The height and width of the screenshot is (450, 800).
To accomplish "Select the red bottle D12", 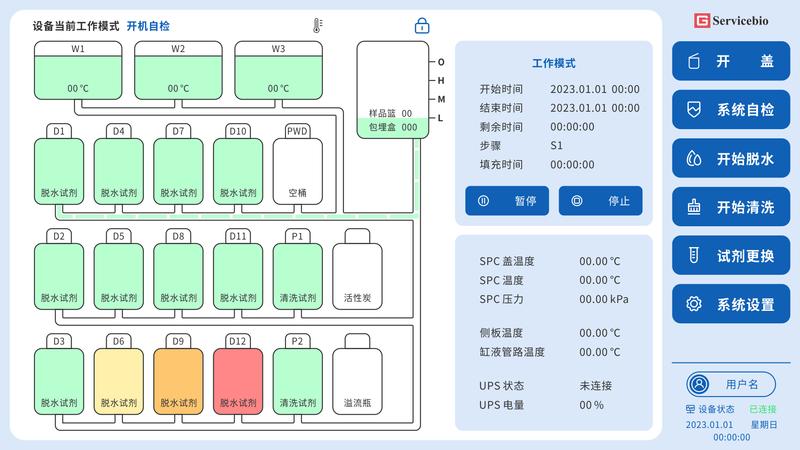I will 238,374.
